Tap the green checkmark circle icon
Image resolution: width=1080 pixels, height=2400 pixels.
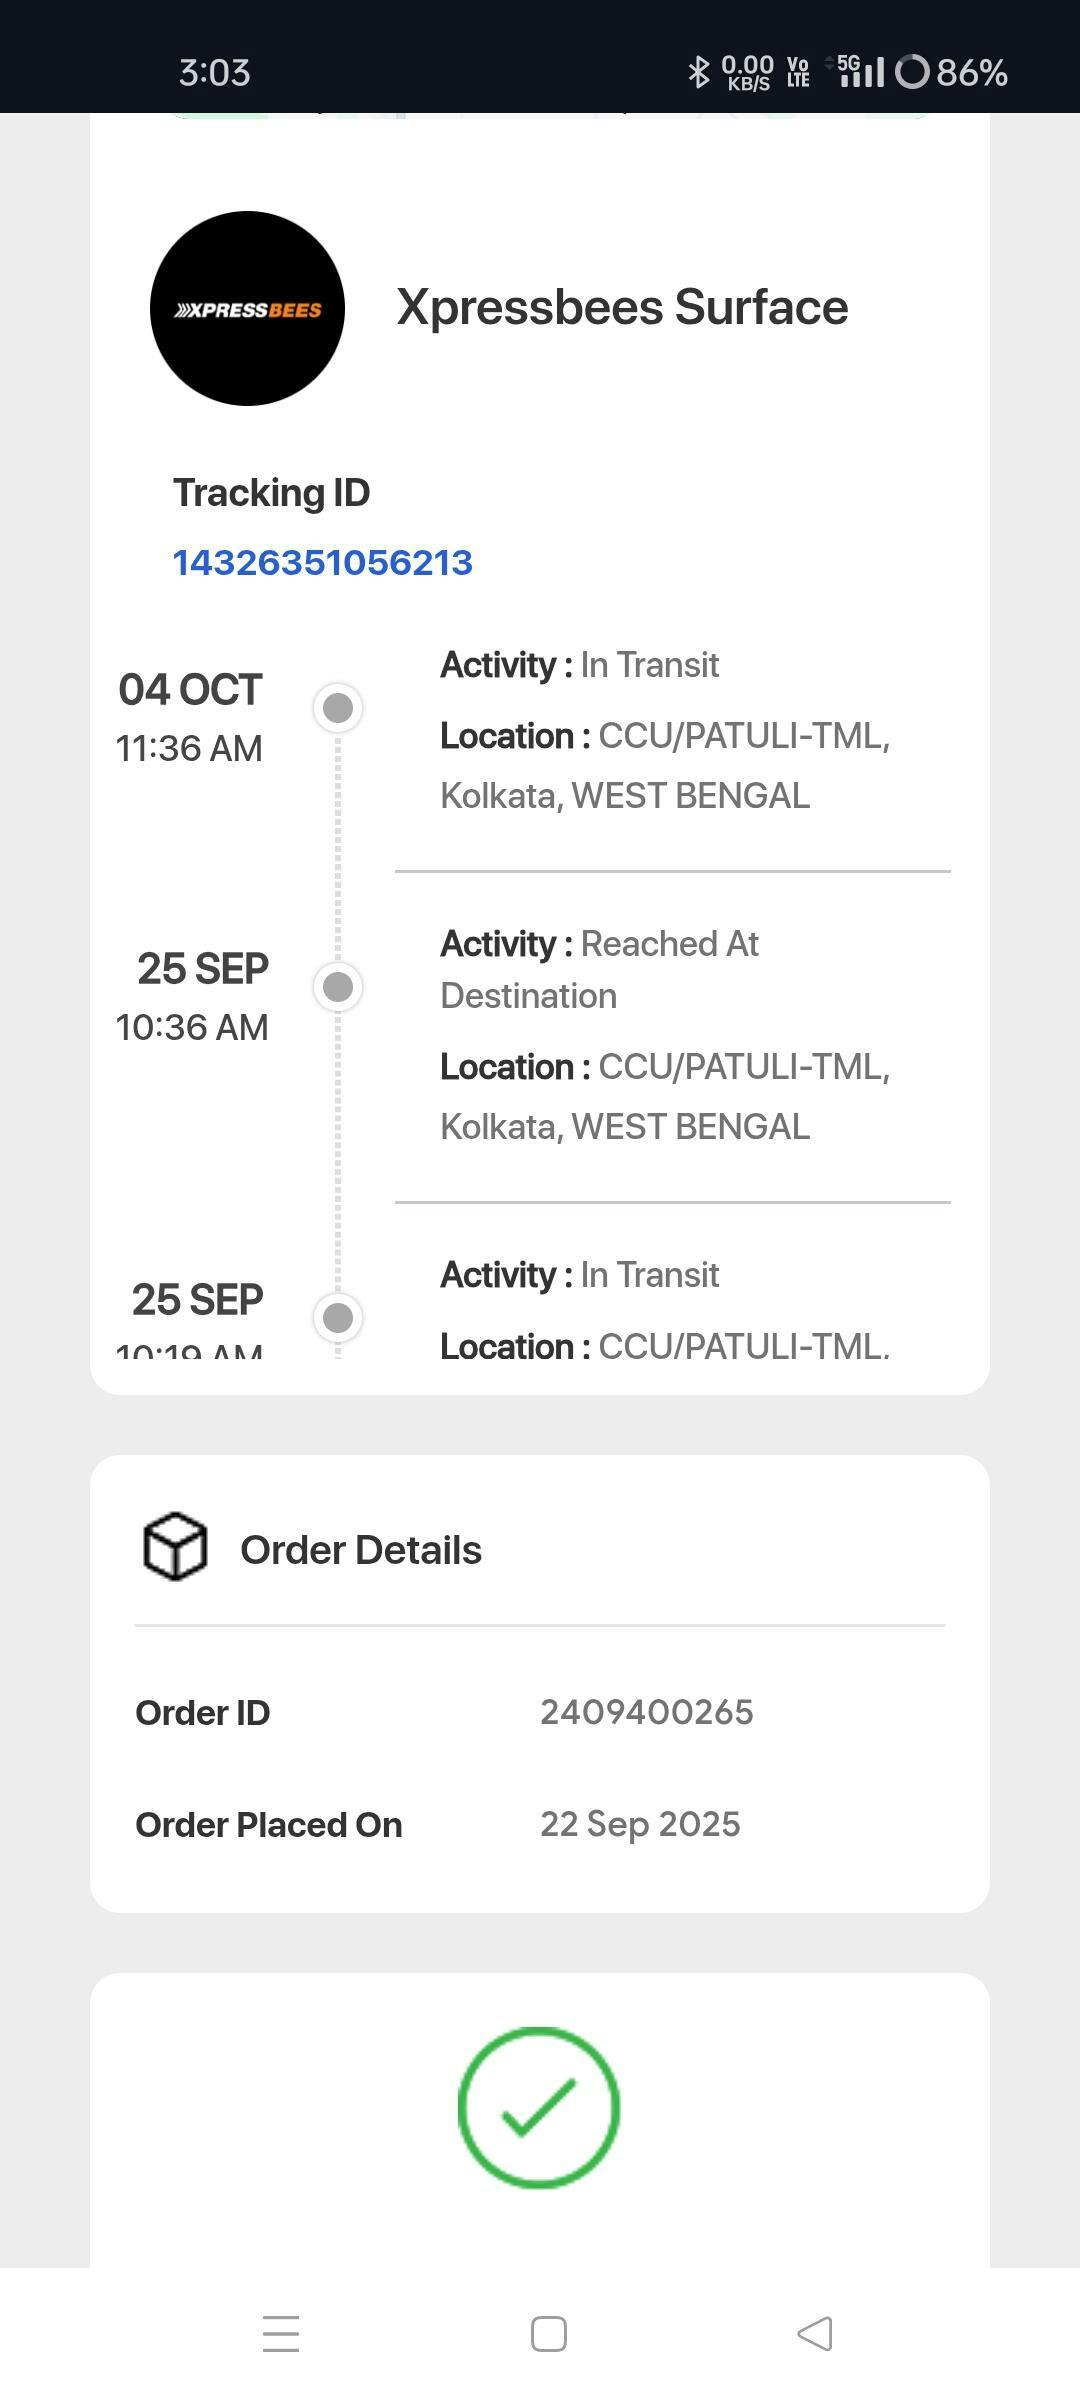[539, 2107]
